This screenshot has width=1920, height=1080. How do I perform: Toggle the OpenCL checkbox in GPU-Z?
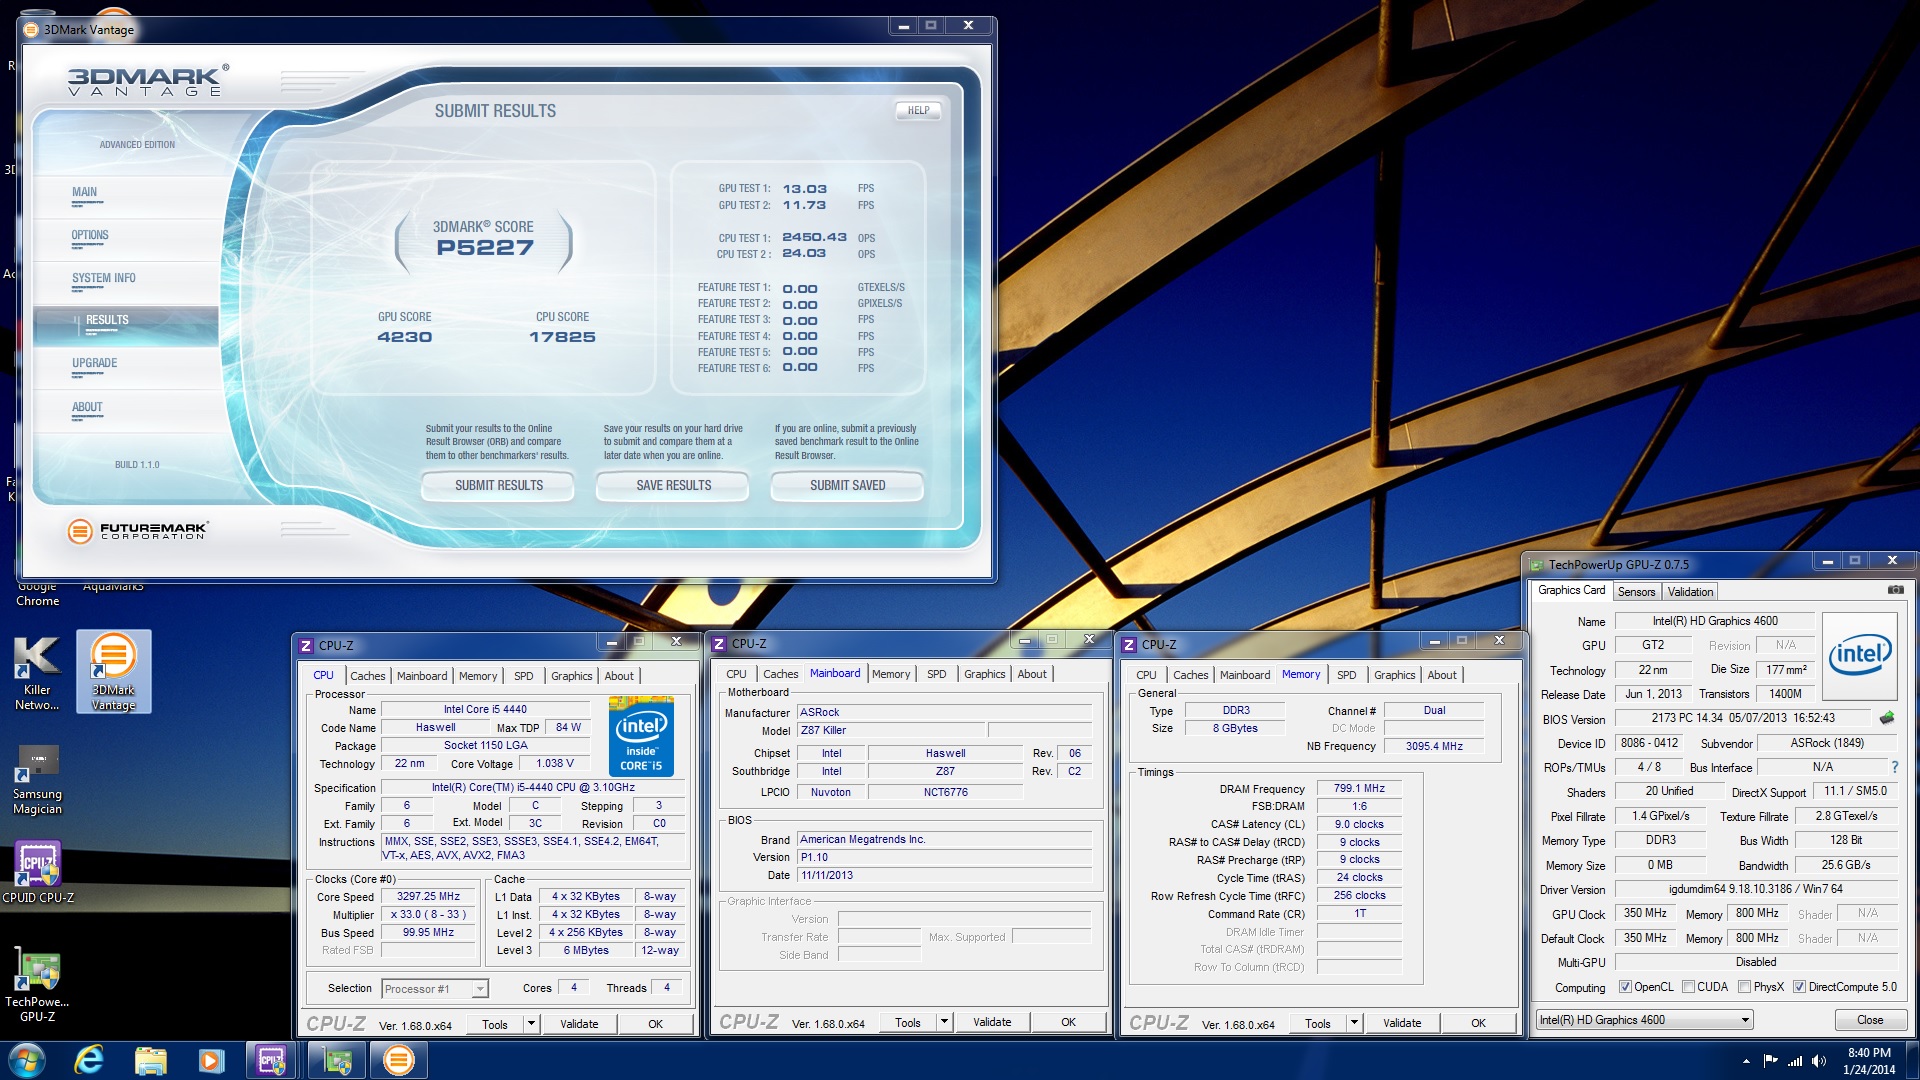[x=1625, y=987]
